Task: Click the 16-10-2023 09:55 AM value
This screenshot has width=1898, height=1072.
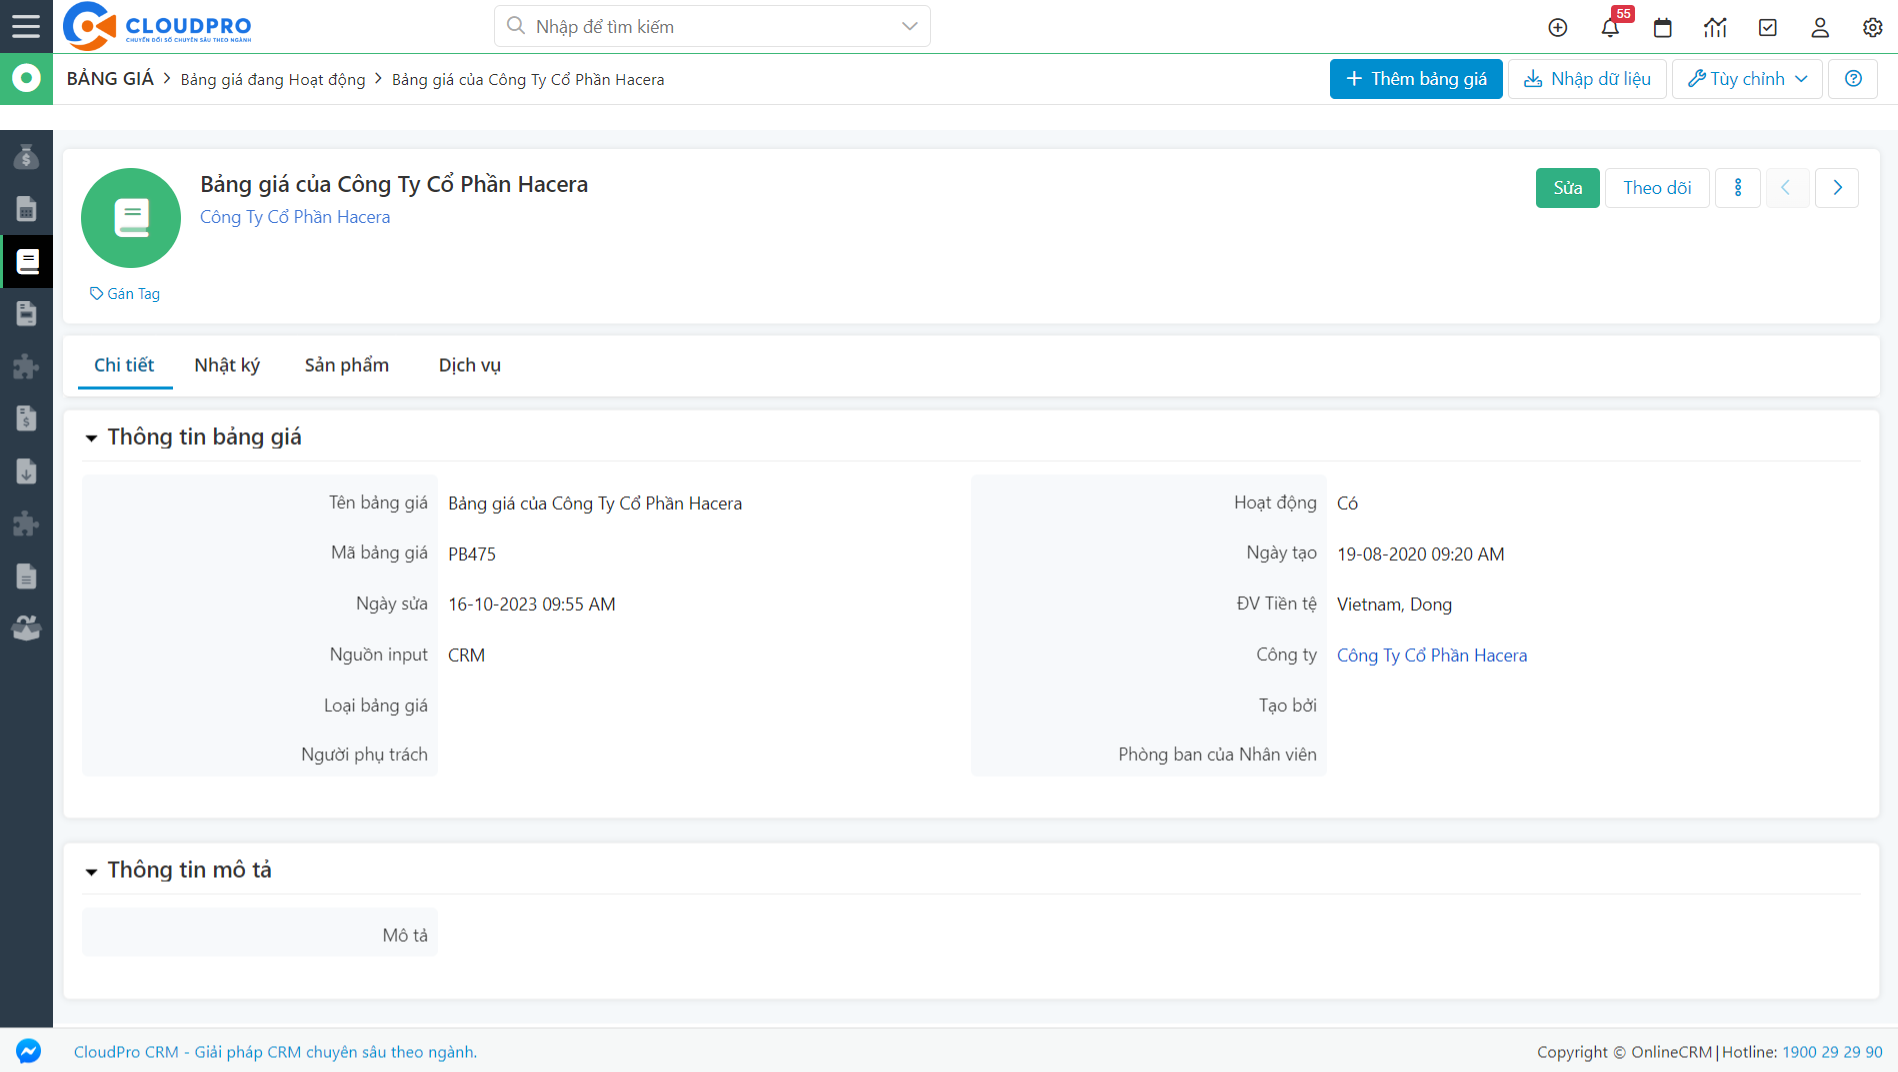Action: pyautogui.click(x=532, y=604)
